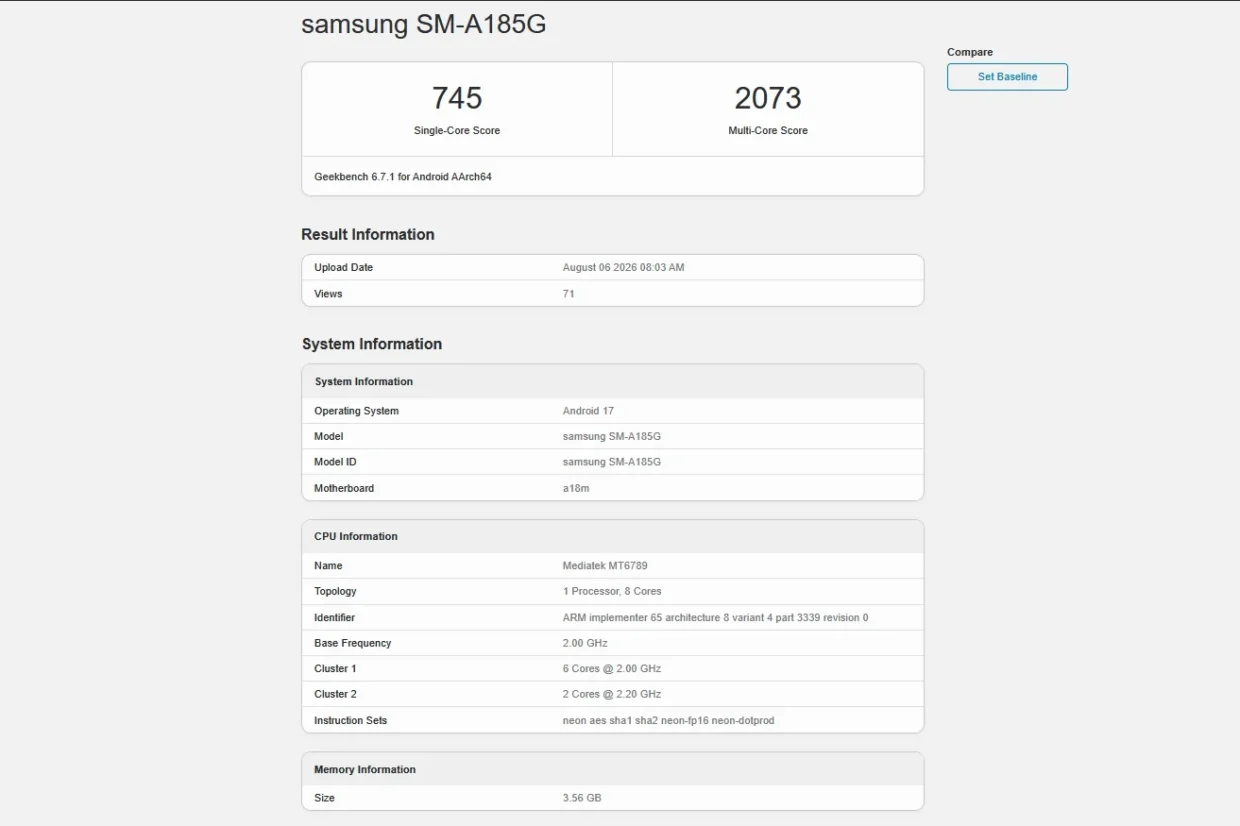Select the Model ID value samsung SM-A185G

tap(612, 462)
